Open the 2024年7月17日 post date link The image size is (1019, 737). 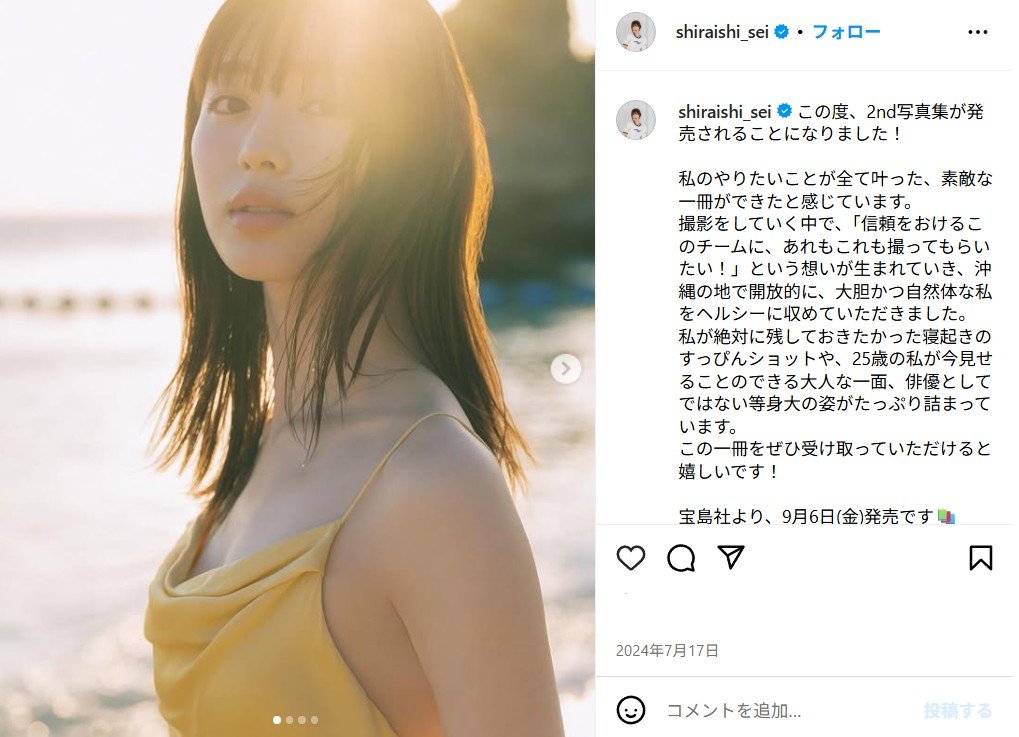(x=667, y=651)
